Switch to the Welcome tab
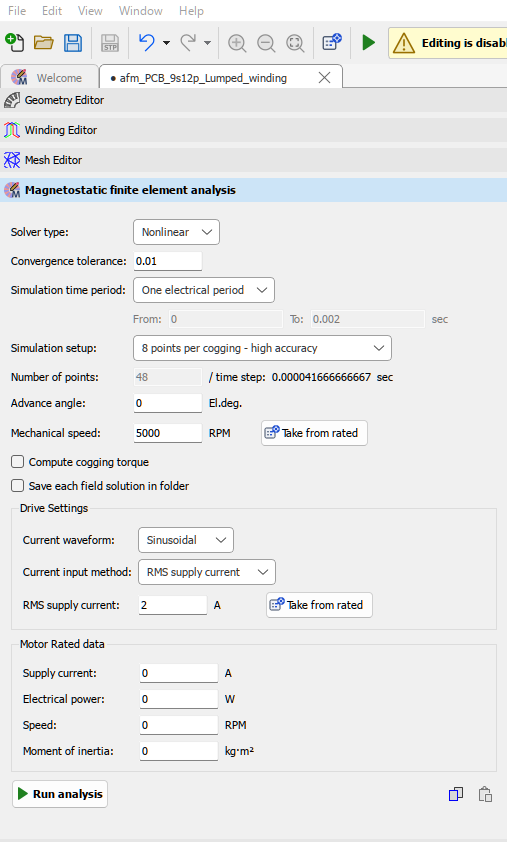 click(49, 78)
